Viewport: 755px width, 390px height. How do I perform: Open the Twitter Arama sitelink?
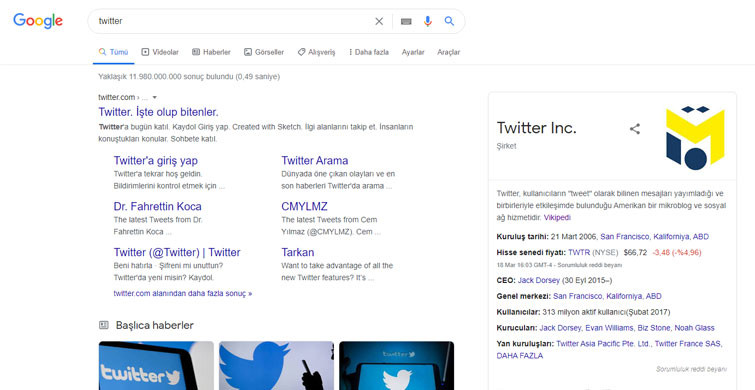point(315,160)
